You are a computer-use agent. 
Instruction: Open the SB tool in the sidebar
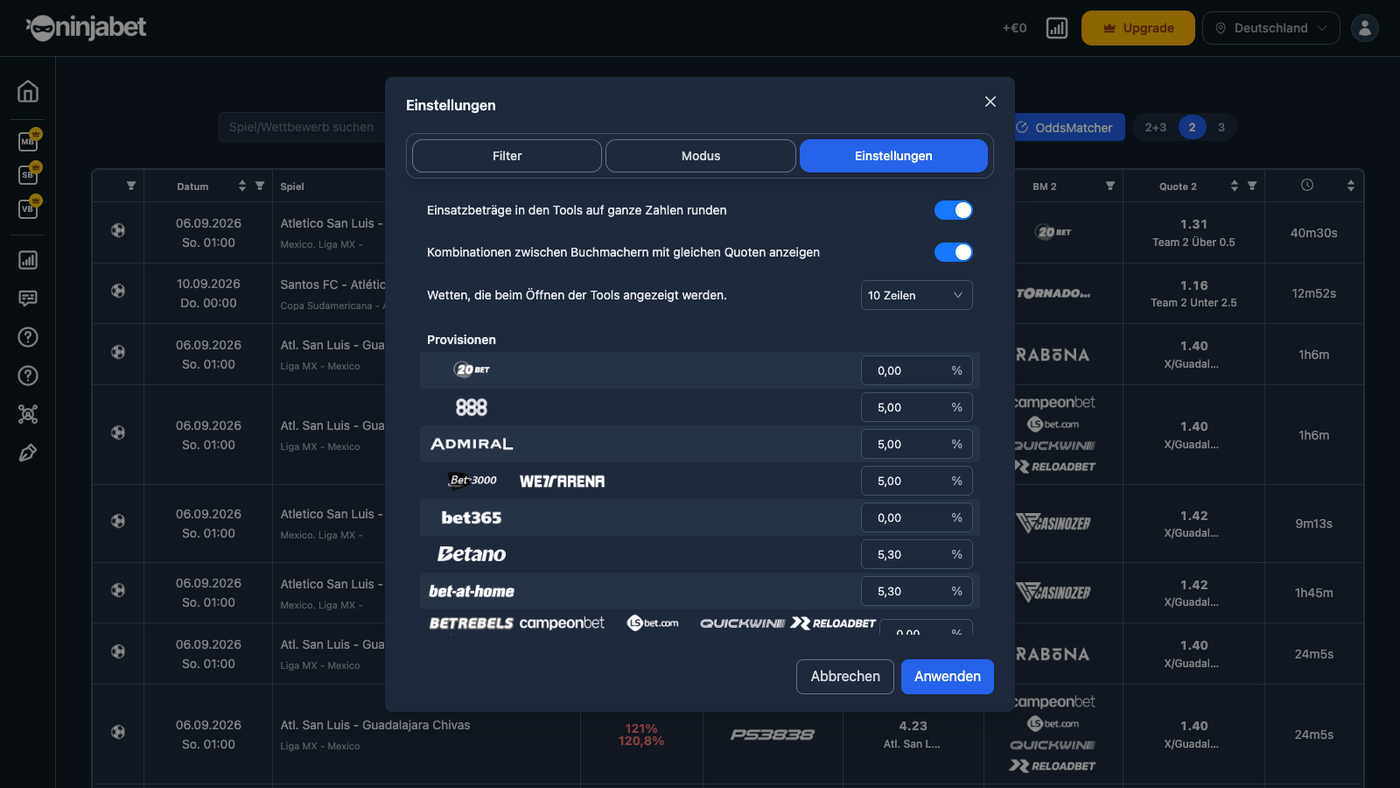point(28,174)
